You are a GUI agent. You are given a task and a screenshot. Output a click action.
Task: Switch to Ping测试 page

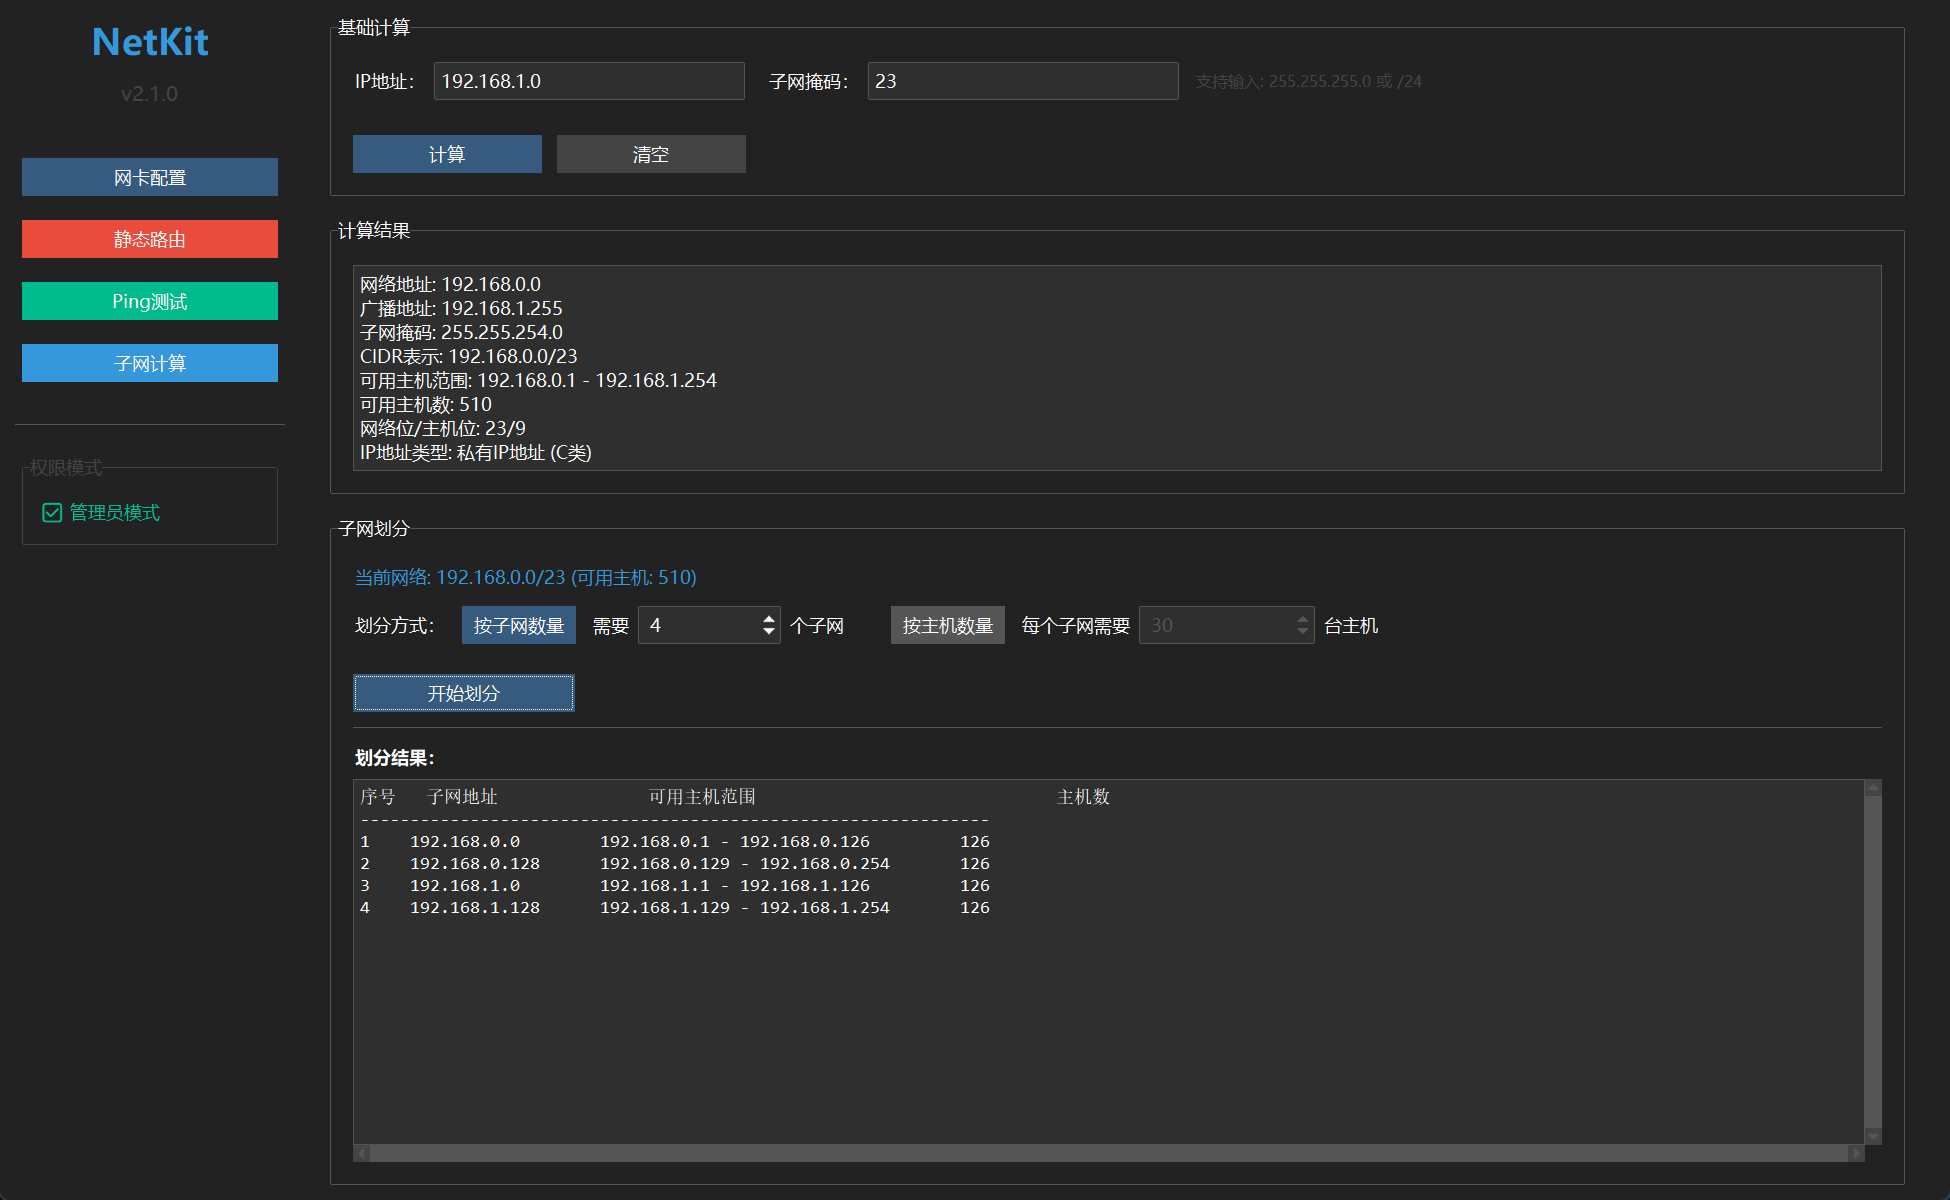[x=150, y=301]
